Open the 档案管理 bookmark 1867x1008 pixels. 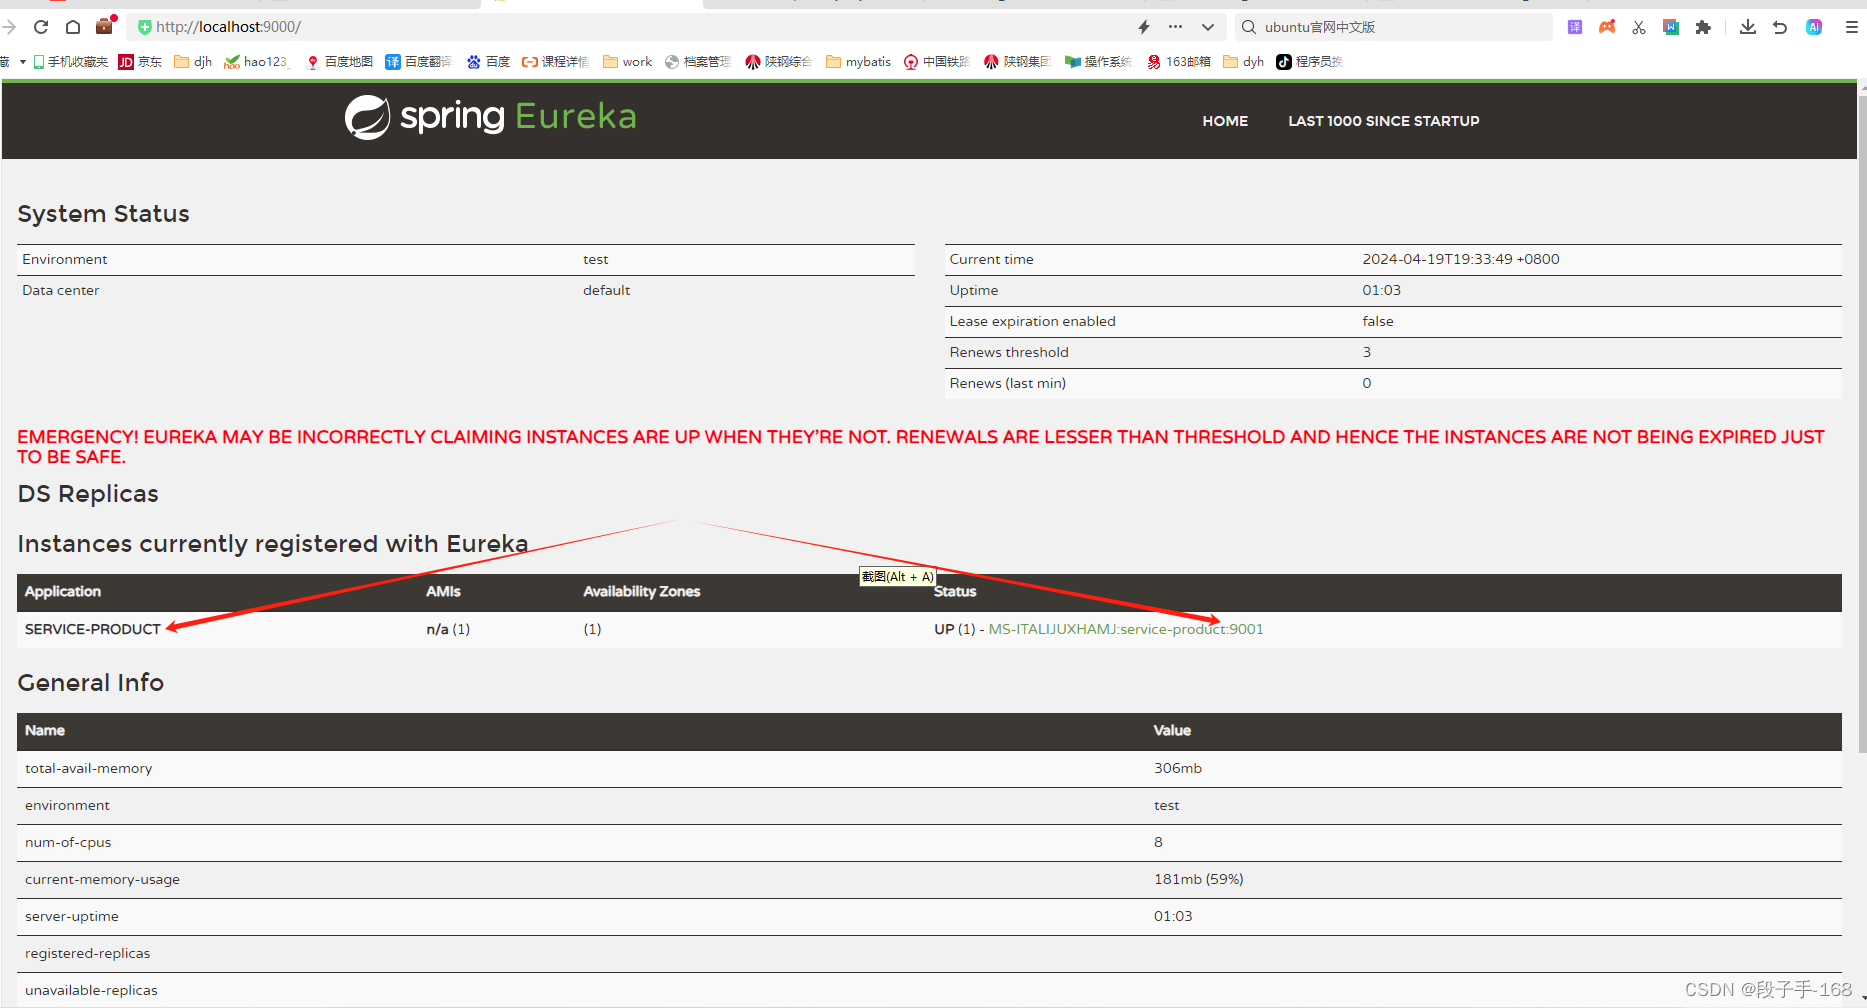pyautogui.click(x=698, y=62)
